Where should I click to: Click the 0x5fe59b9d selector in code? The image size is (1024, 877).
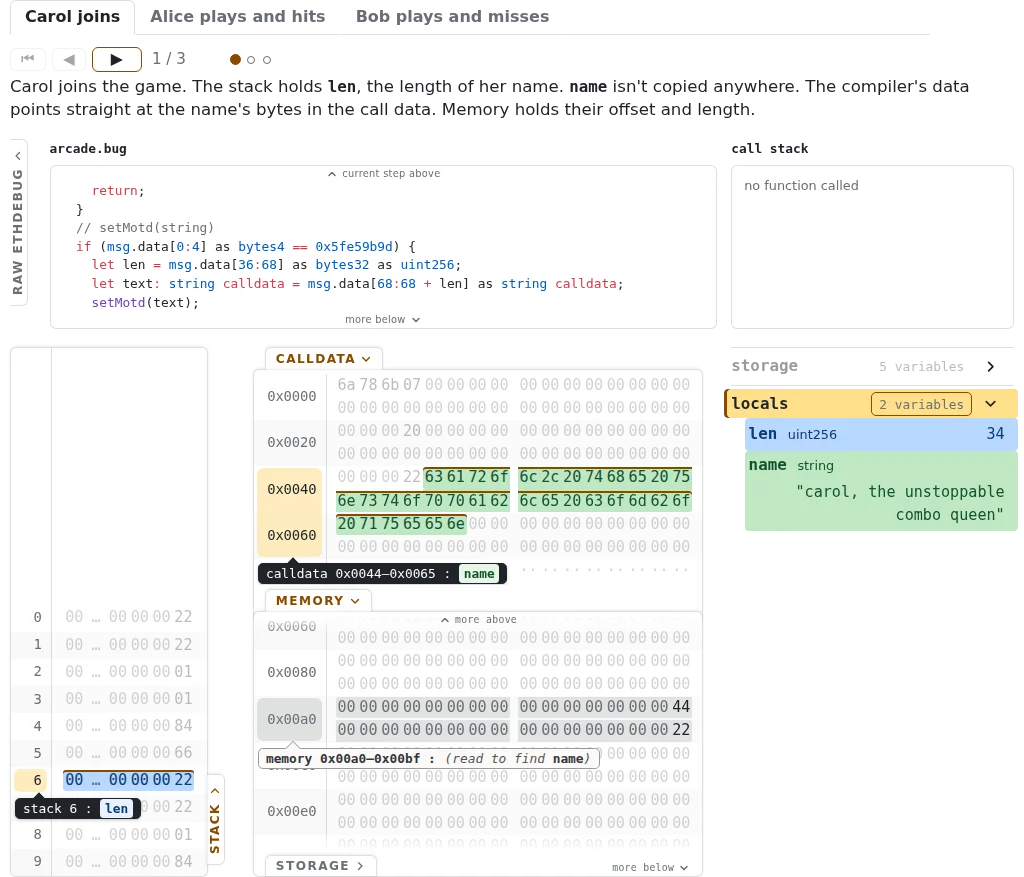coord(355,246)
